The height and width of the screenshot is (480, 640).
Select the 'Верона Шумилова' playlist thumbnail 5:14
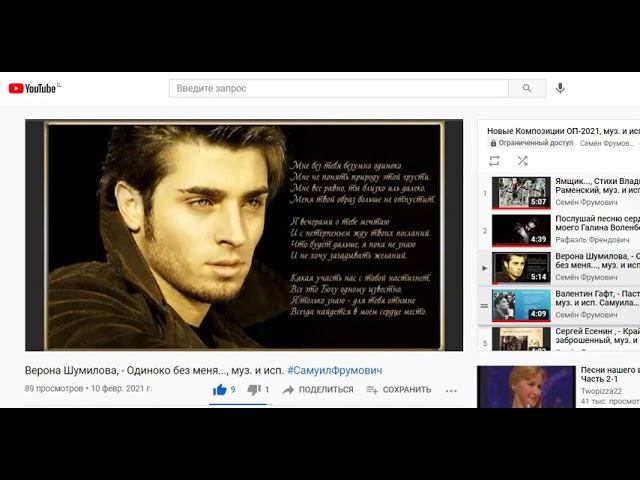(x=521, y=268)
